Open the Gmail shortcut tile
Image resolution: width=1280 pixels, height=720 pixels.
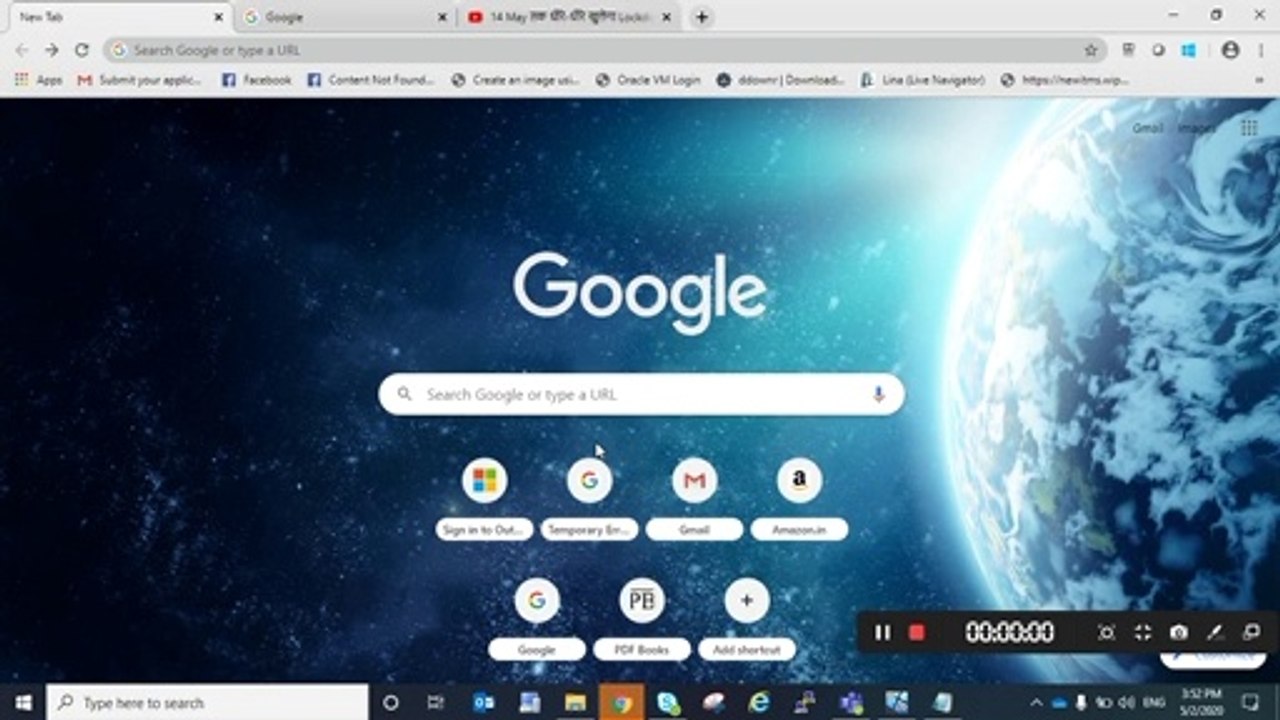click(x=694, y=501)
